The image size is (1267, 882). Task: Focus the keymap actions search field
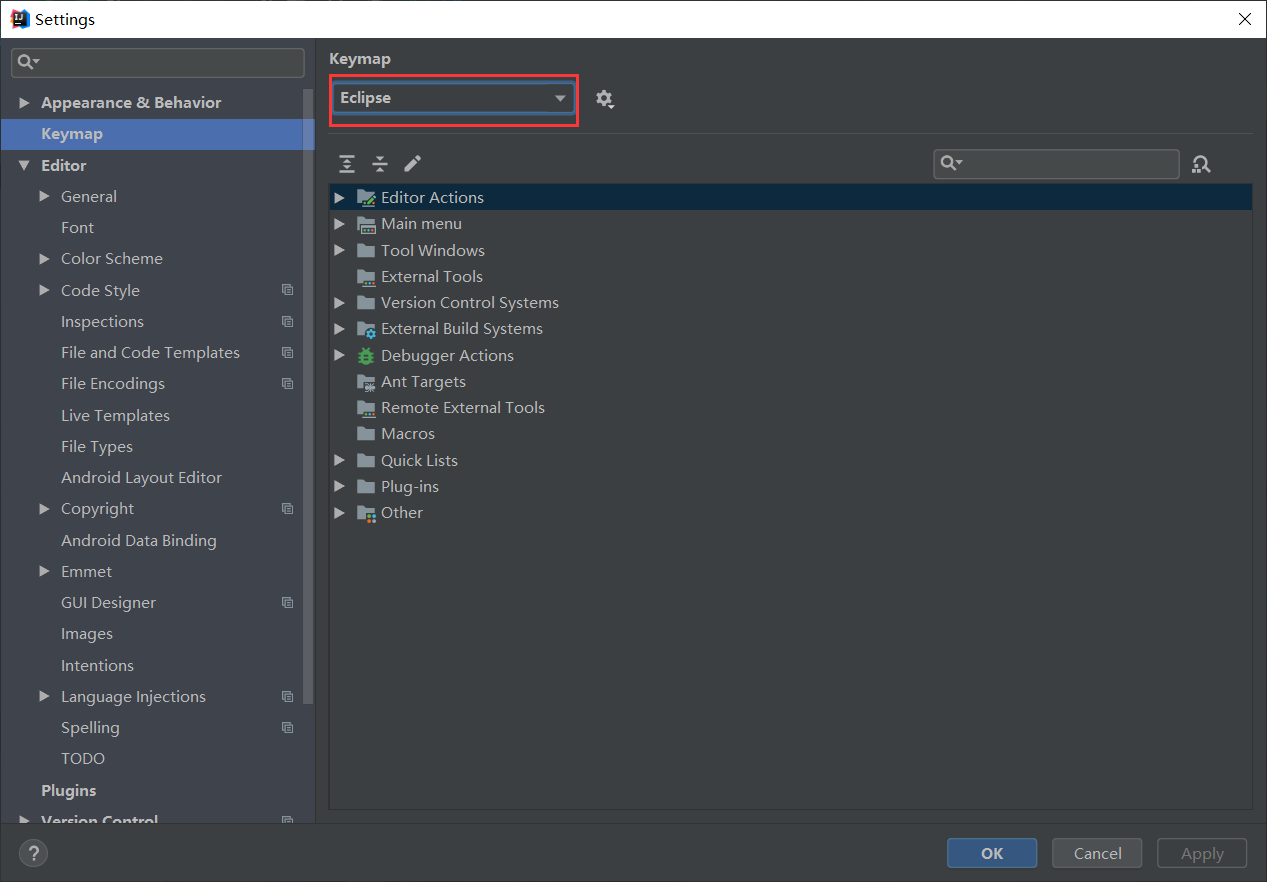[x=1057, y=164]
